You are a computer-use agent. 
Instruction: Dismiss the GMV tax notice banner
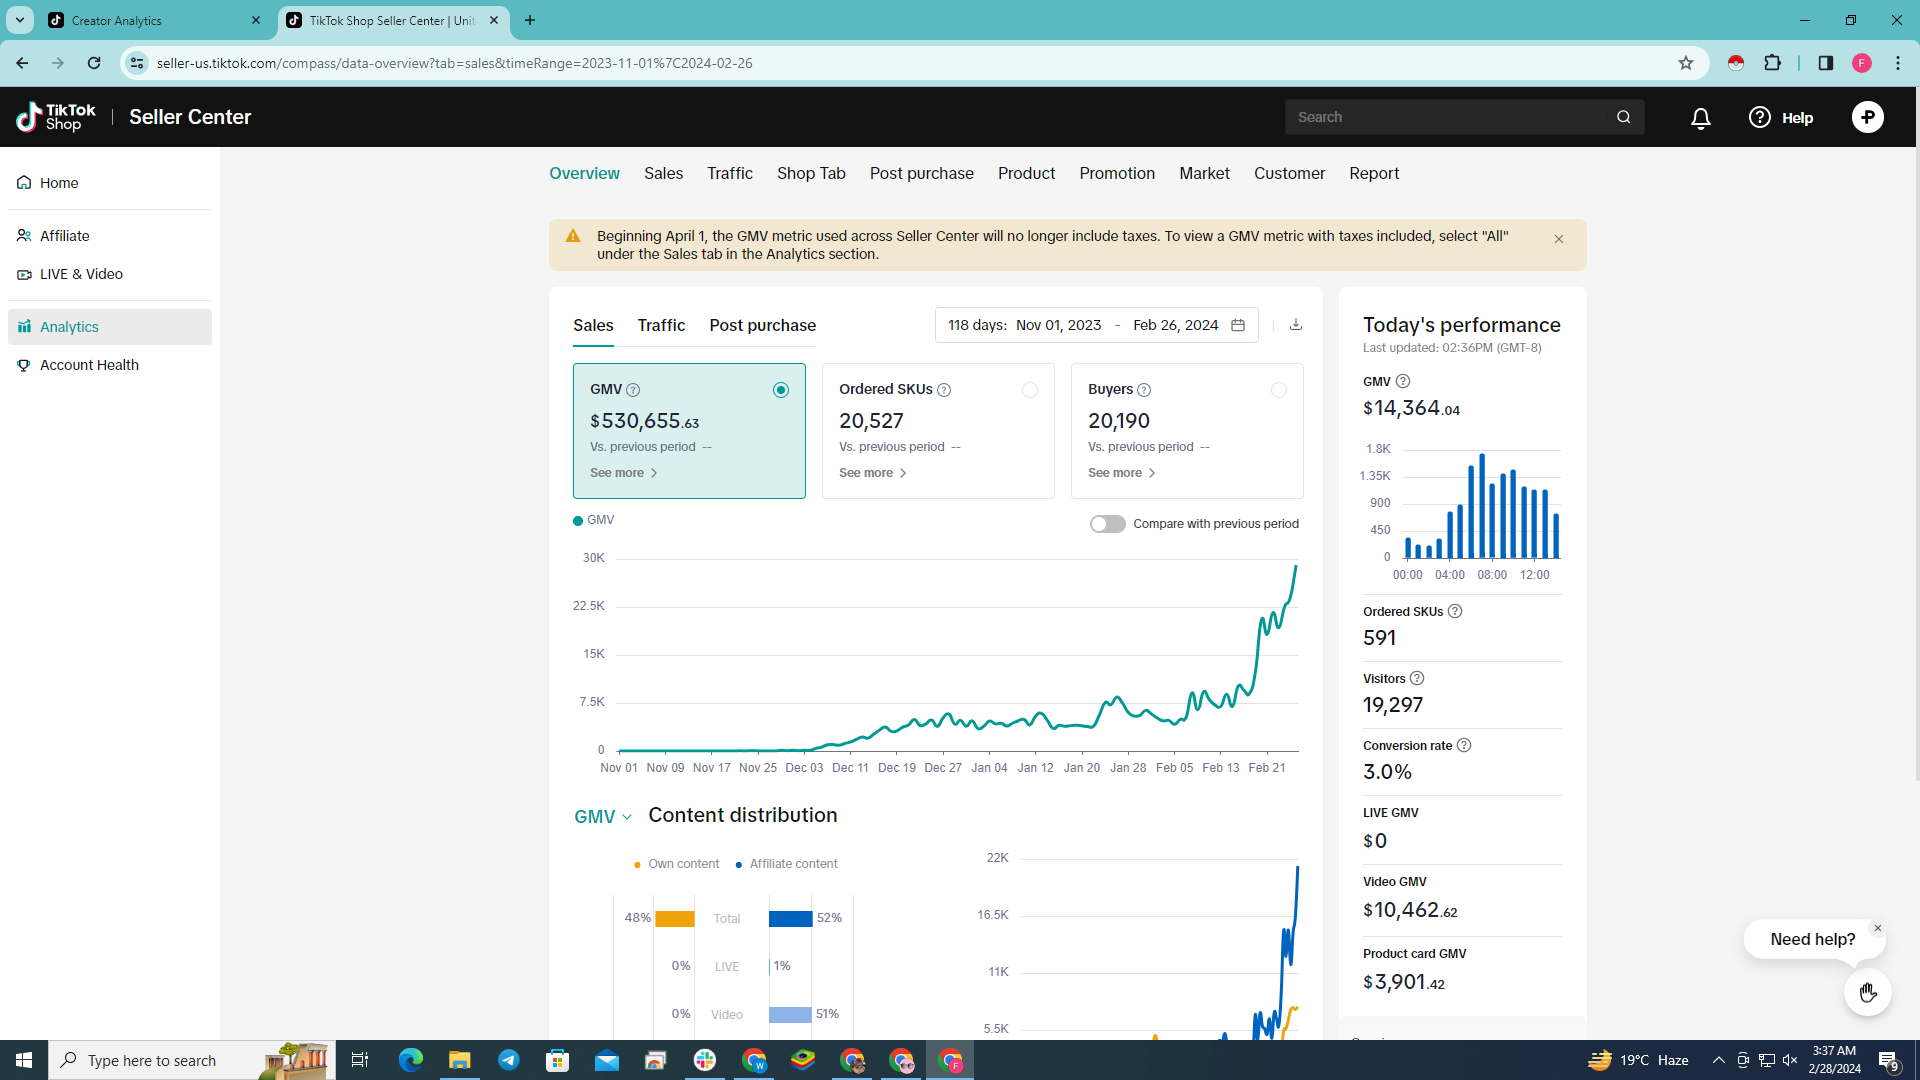click(1558, 239)
